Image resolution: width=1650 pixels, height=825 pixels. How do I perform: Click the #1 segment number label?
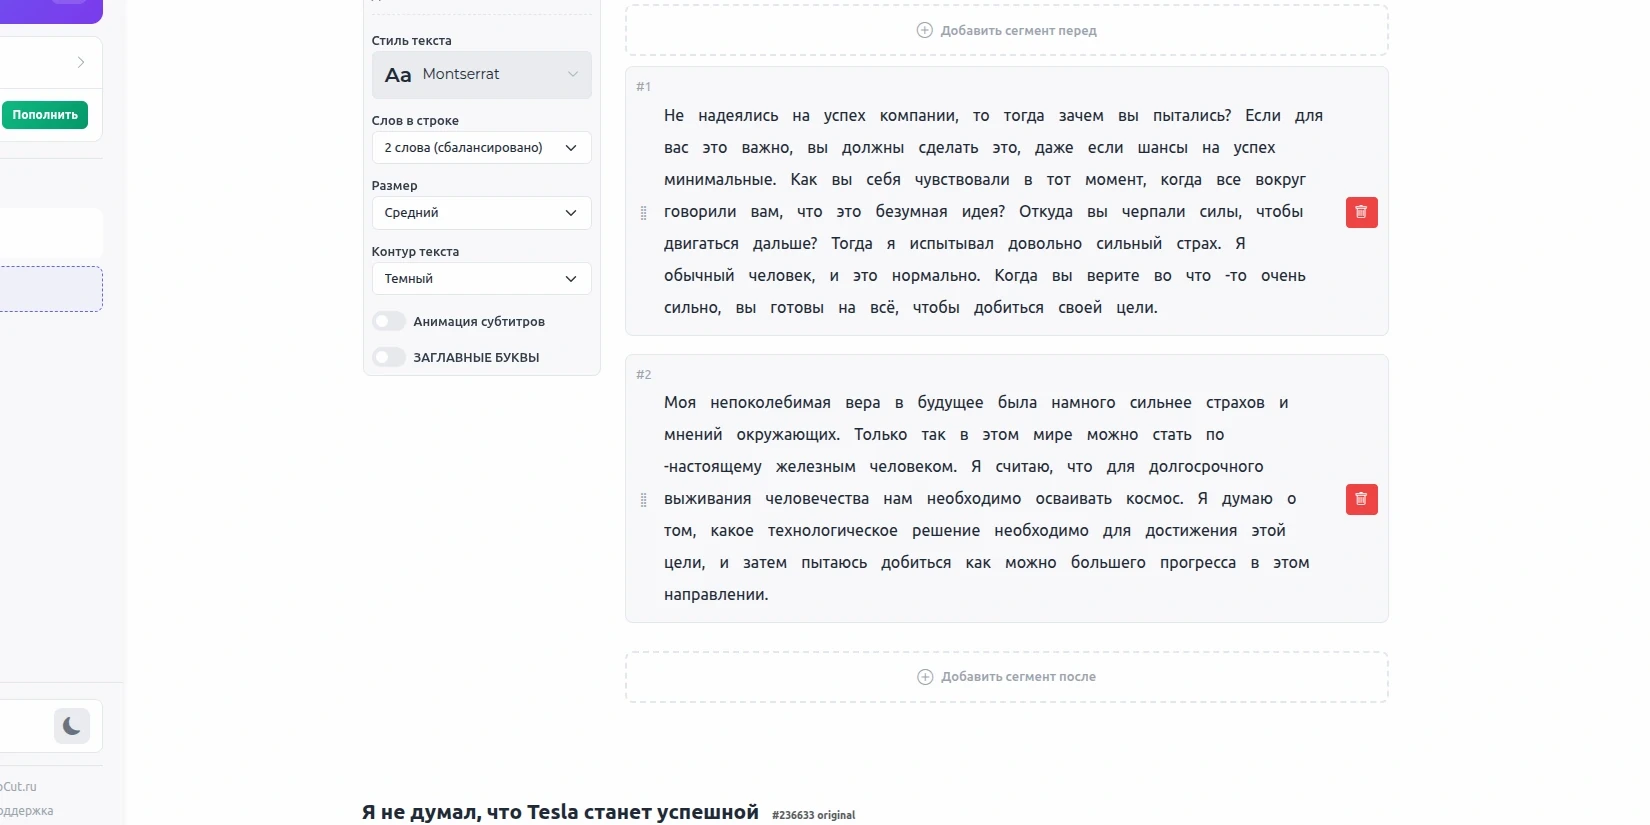coord(643,87)
